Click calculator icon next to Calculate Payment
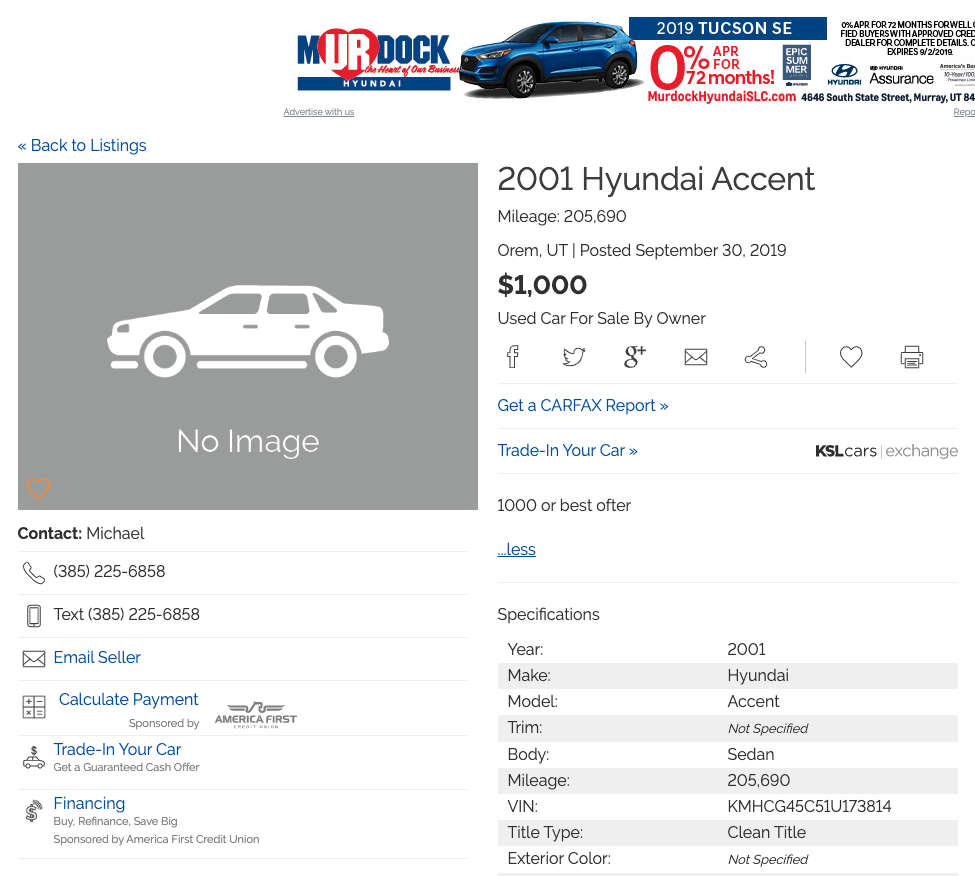975x876 pixels. click(34, 707)
